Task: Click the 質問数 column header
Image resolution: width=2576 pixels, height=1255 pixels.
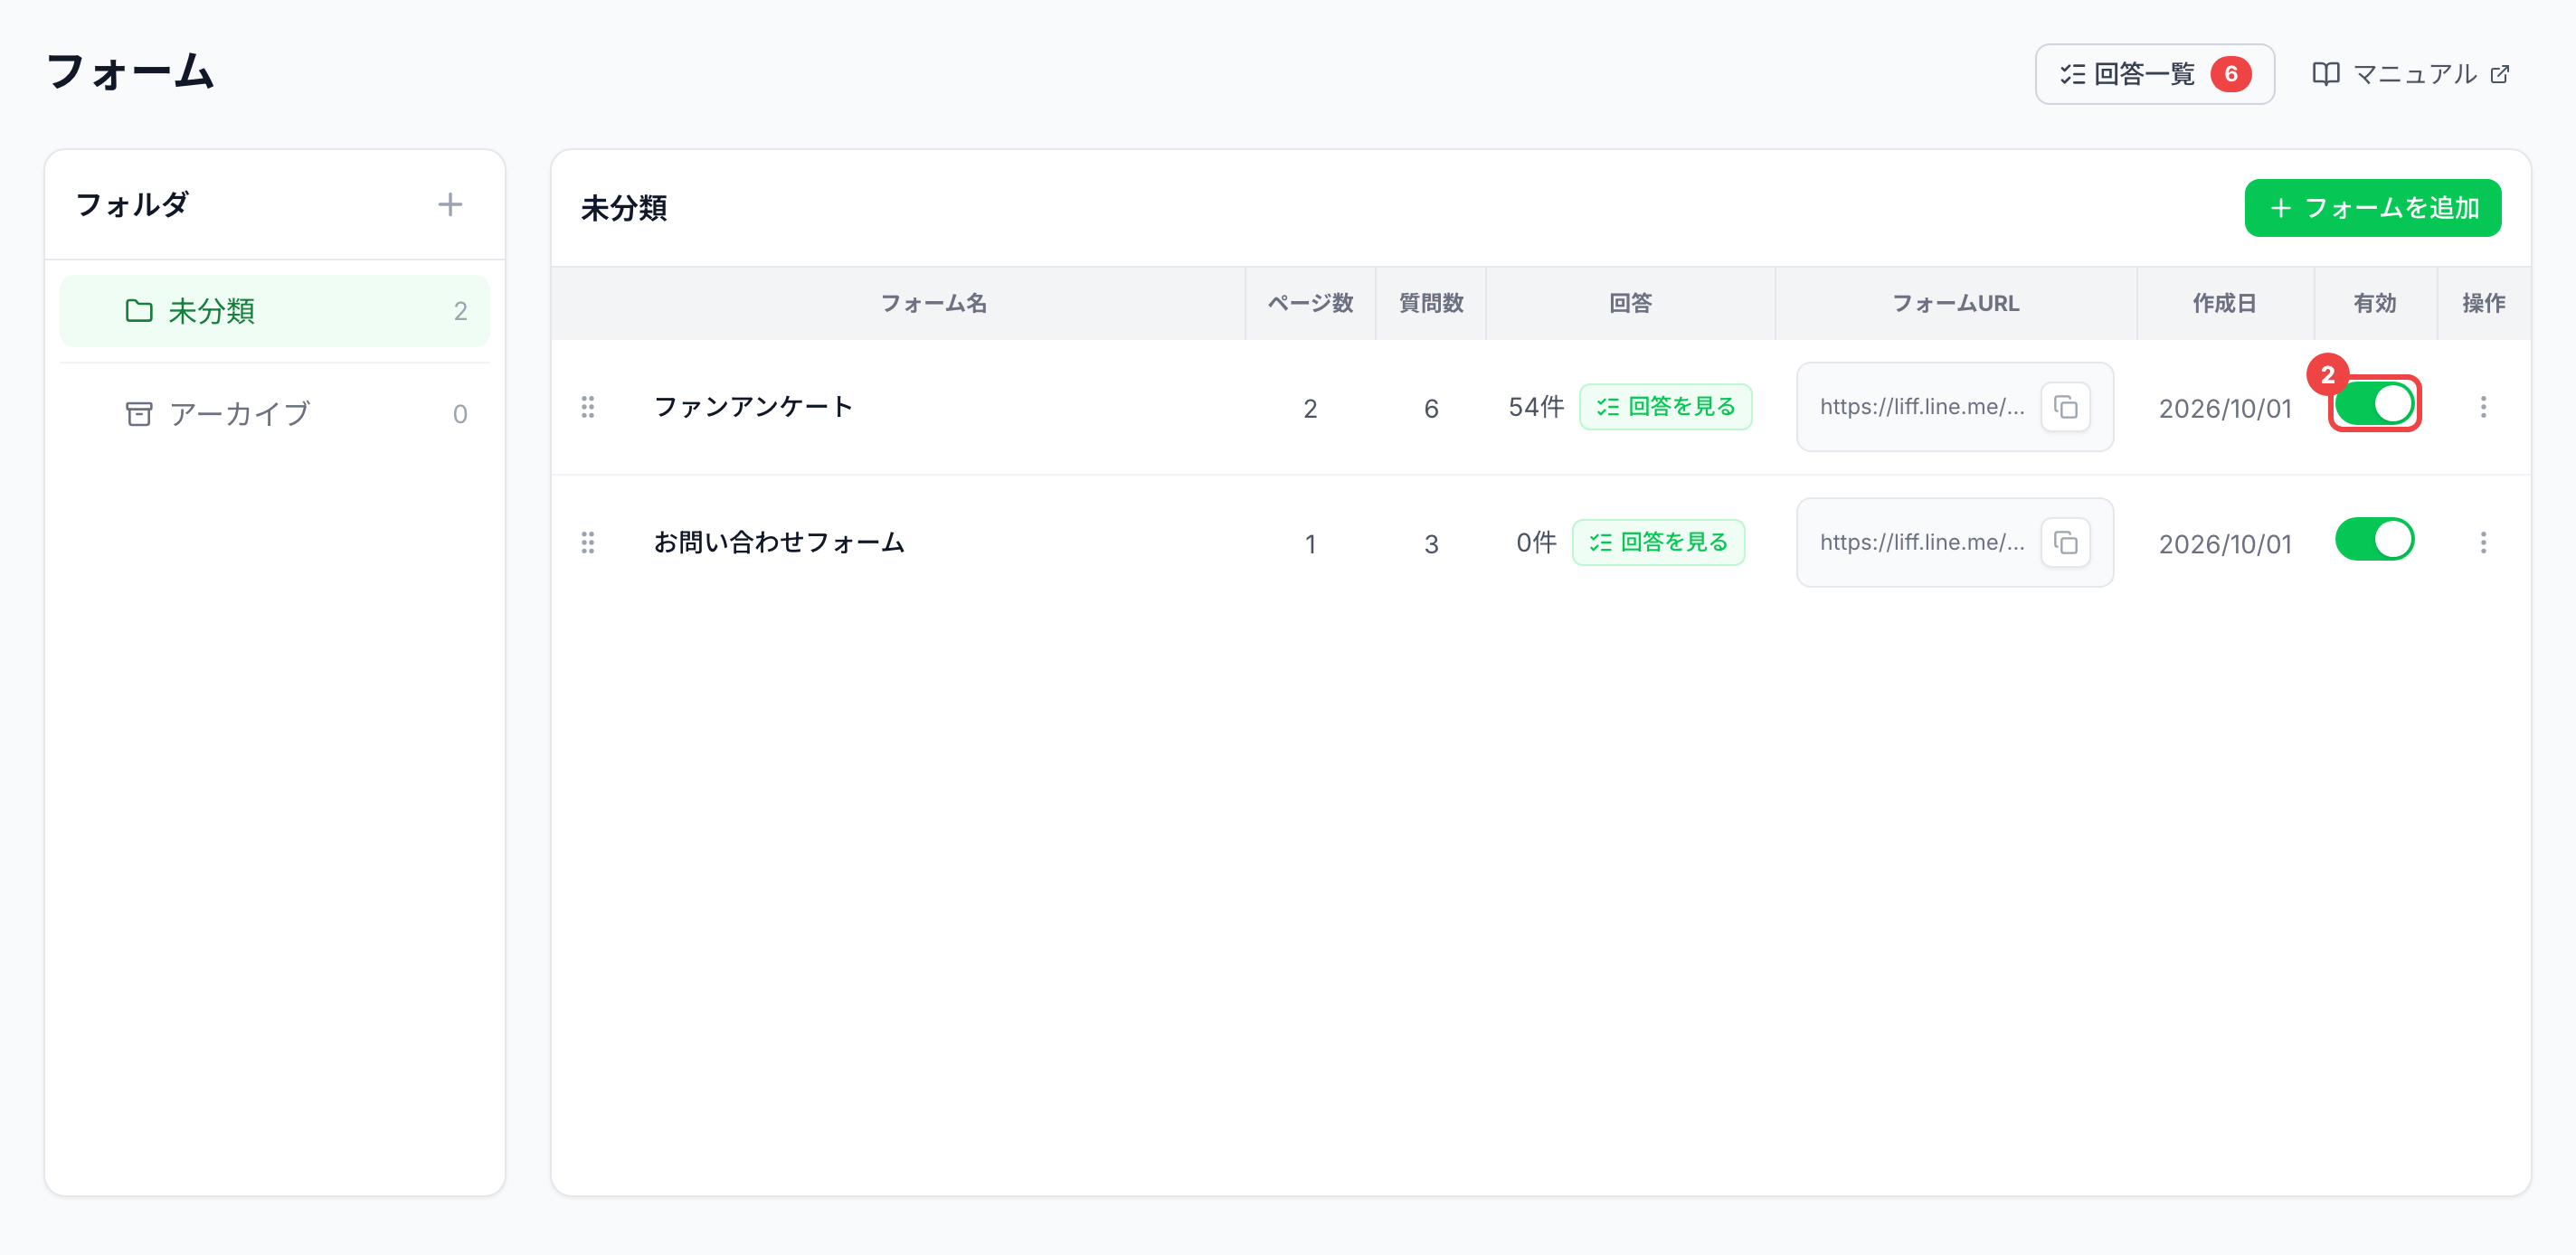Action: point(1431,303)
